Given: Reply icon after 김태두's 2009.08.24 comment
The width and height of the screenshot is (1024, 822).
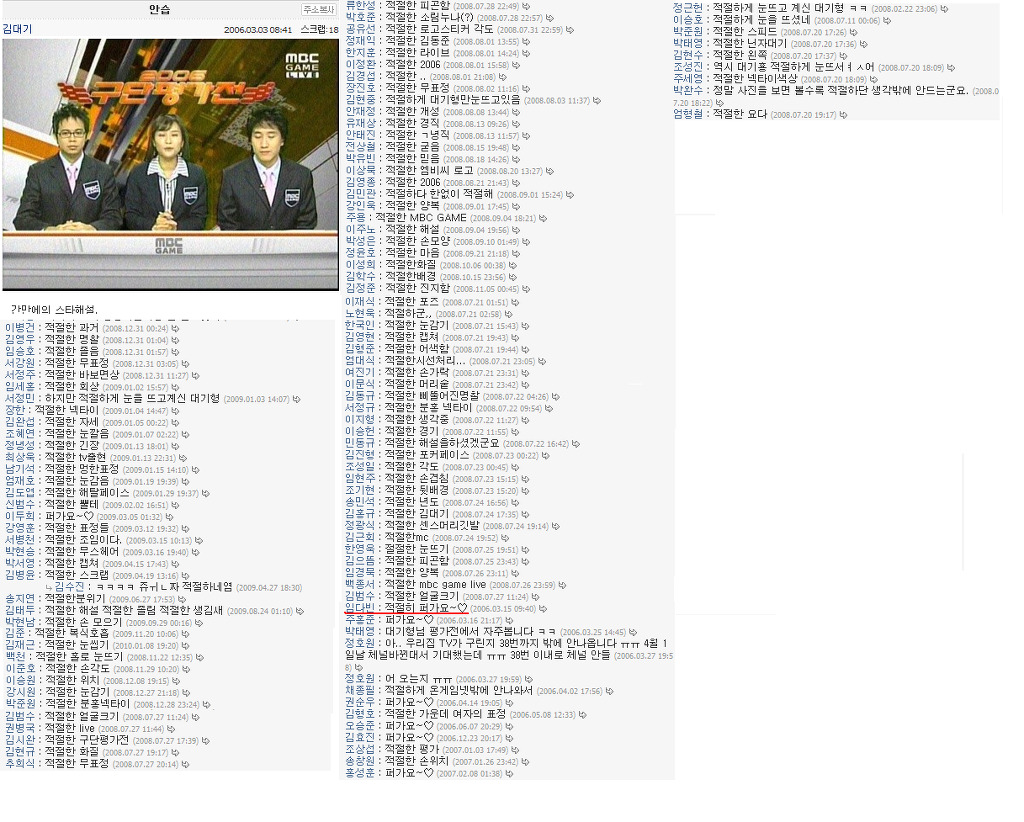Looking at the screenshot, I should 300,611.
